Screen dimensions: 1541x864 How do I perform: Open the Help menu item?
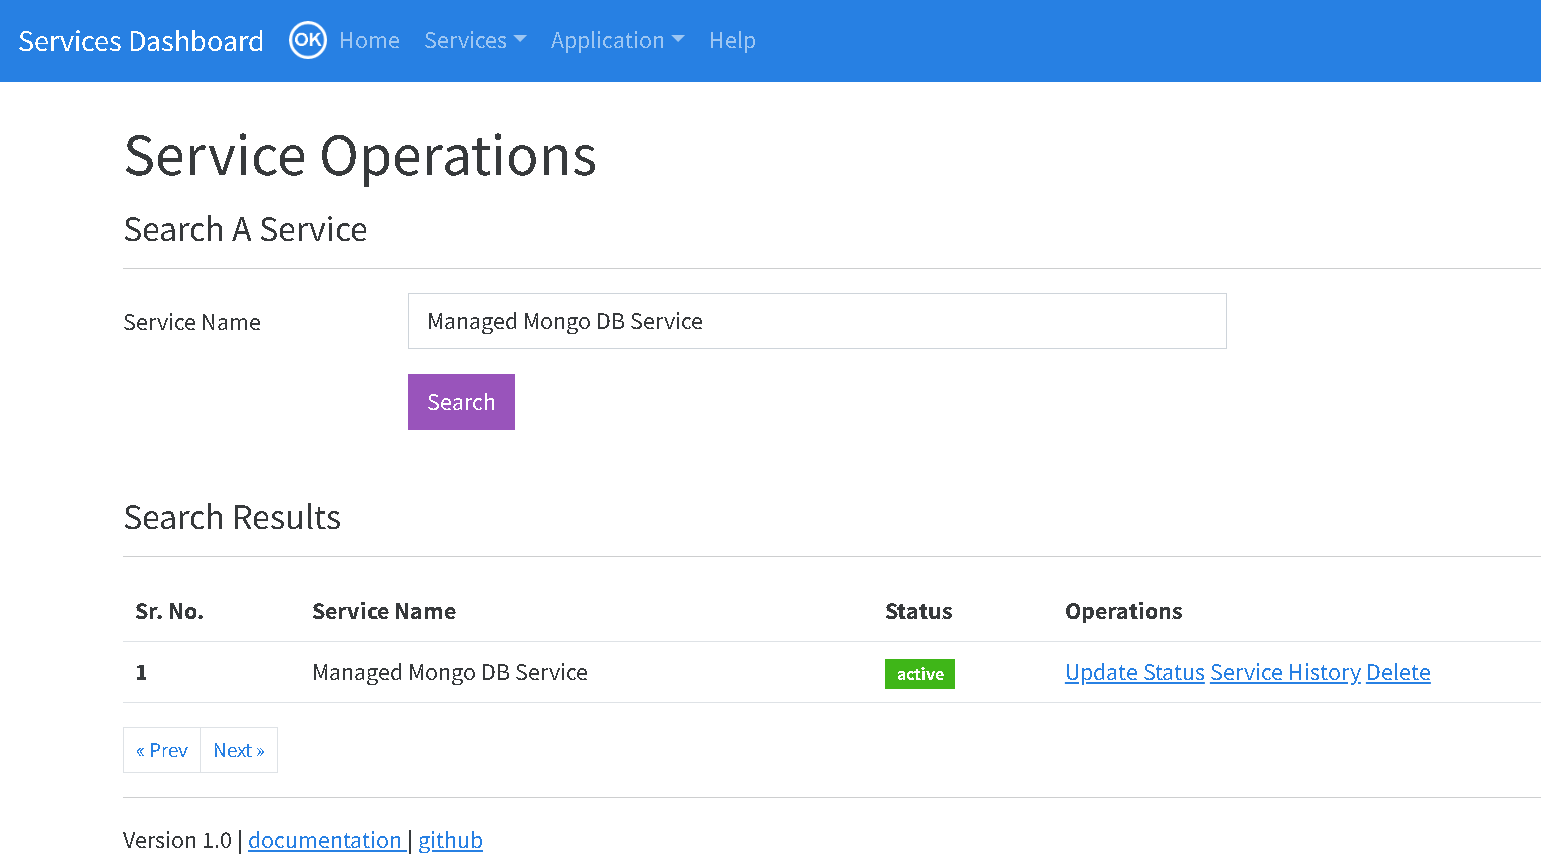click(x=732, y=41)
